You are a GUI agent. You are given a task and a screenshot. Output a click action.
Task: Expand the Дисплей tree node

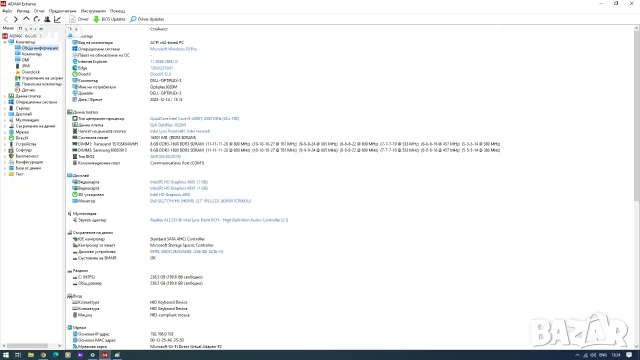coord(4,114)
